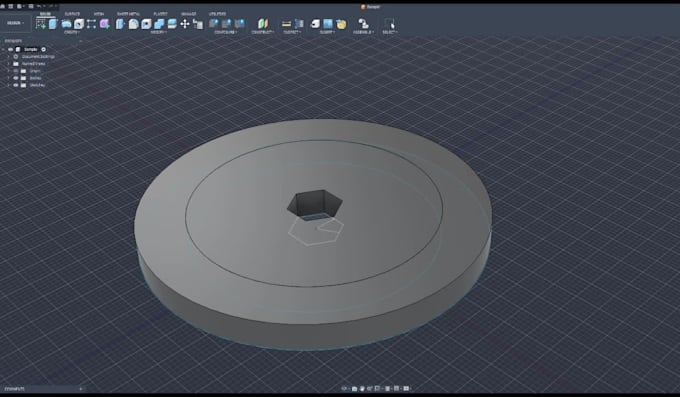Open the Design workspace dropdown

tap(16, 23)
